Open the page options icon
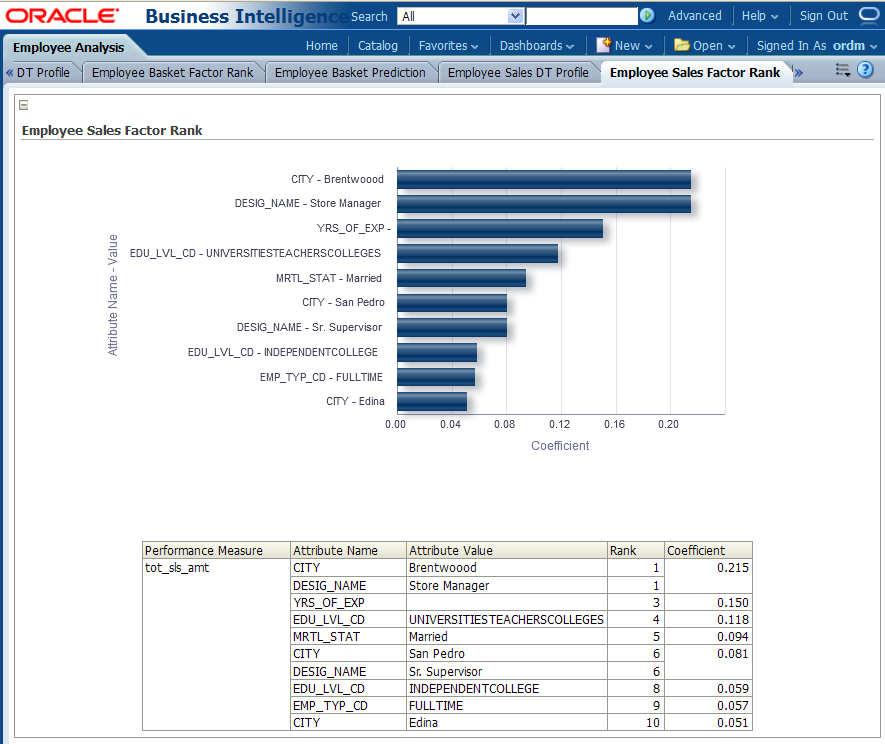This screenshot has height=744, width=885. [842, 71]
